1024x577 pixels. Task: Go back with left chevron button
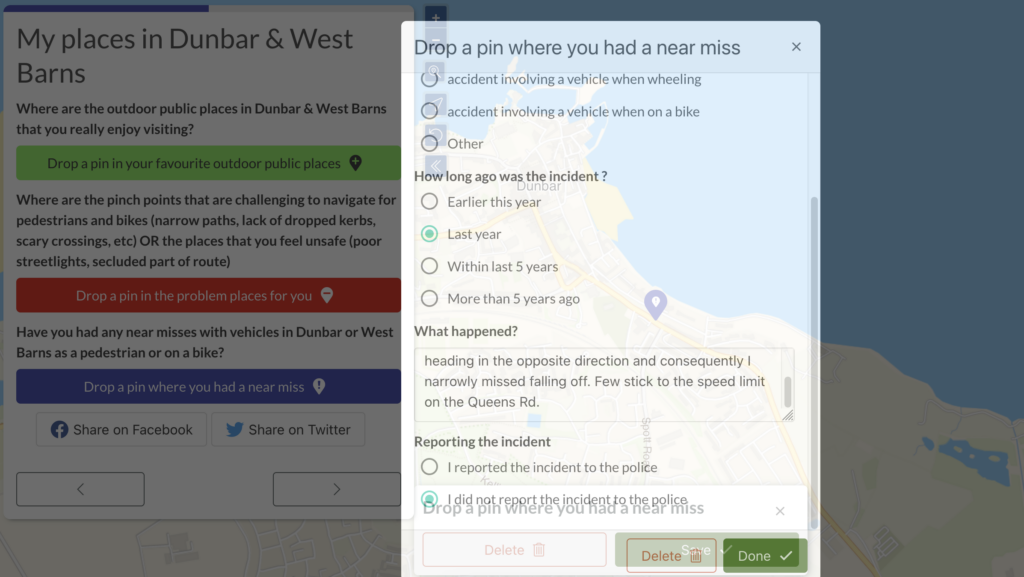(x=80, y=489)
